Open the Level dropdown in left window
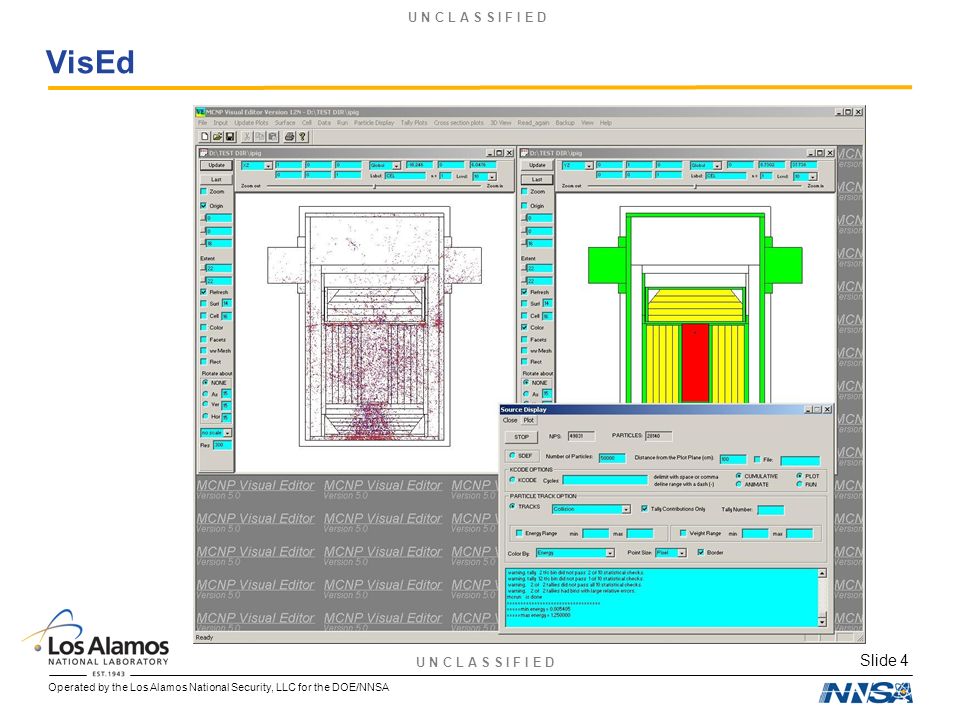 click(492, 176)
